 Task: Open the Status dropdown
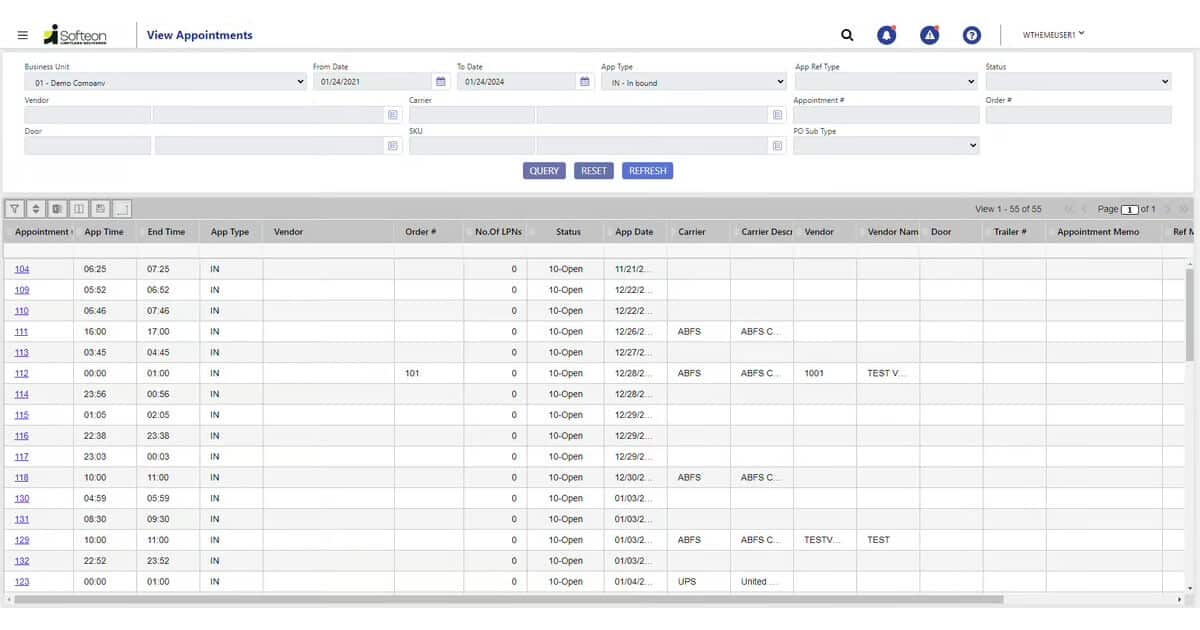(1078, 82)
